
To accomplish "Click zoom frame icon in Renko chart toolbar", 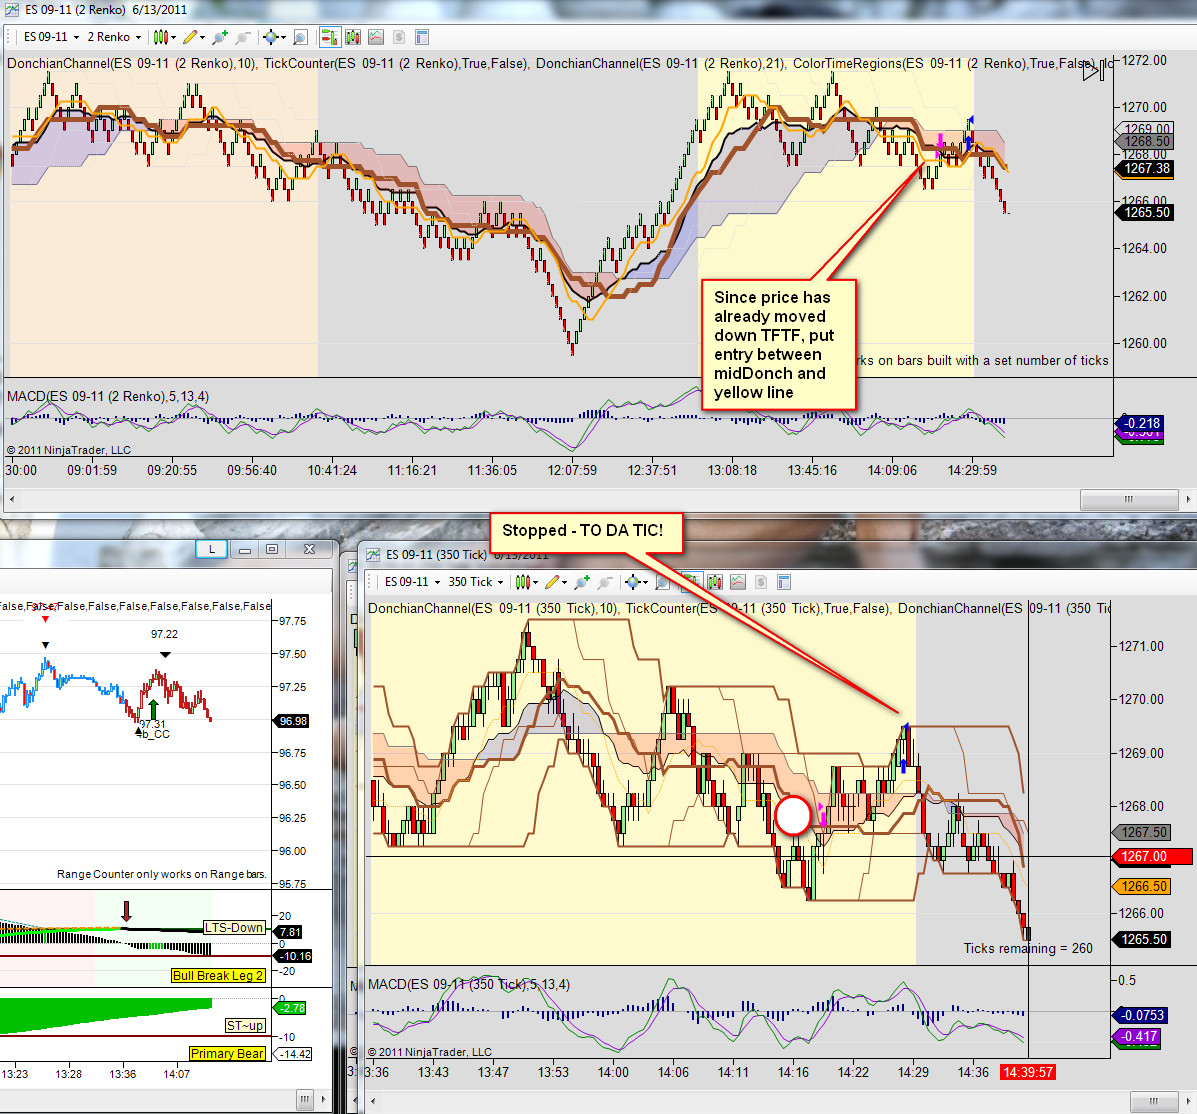I will pyautogui.click(x=301, y=37).
